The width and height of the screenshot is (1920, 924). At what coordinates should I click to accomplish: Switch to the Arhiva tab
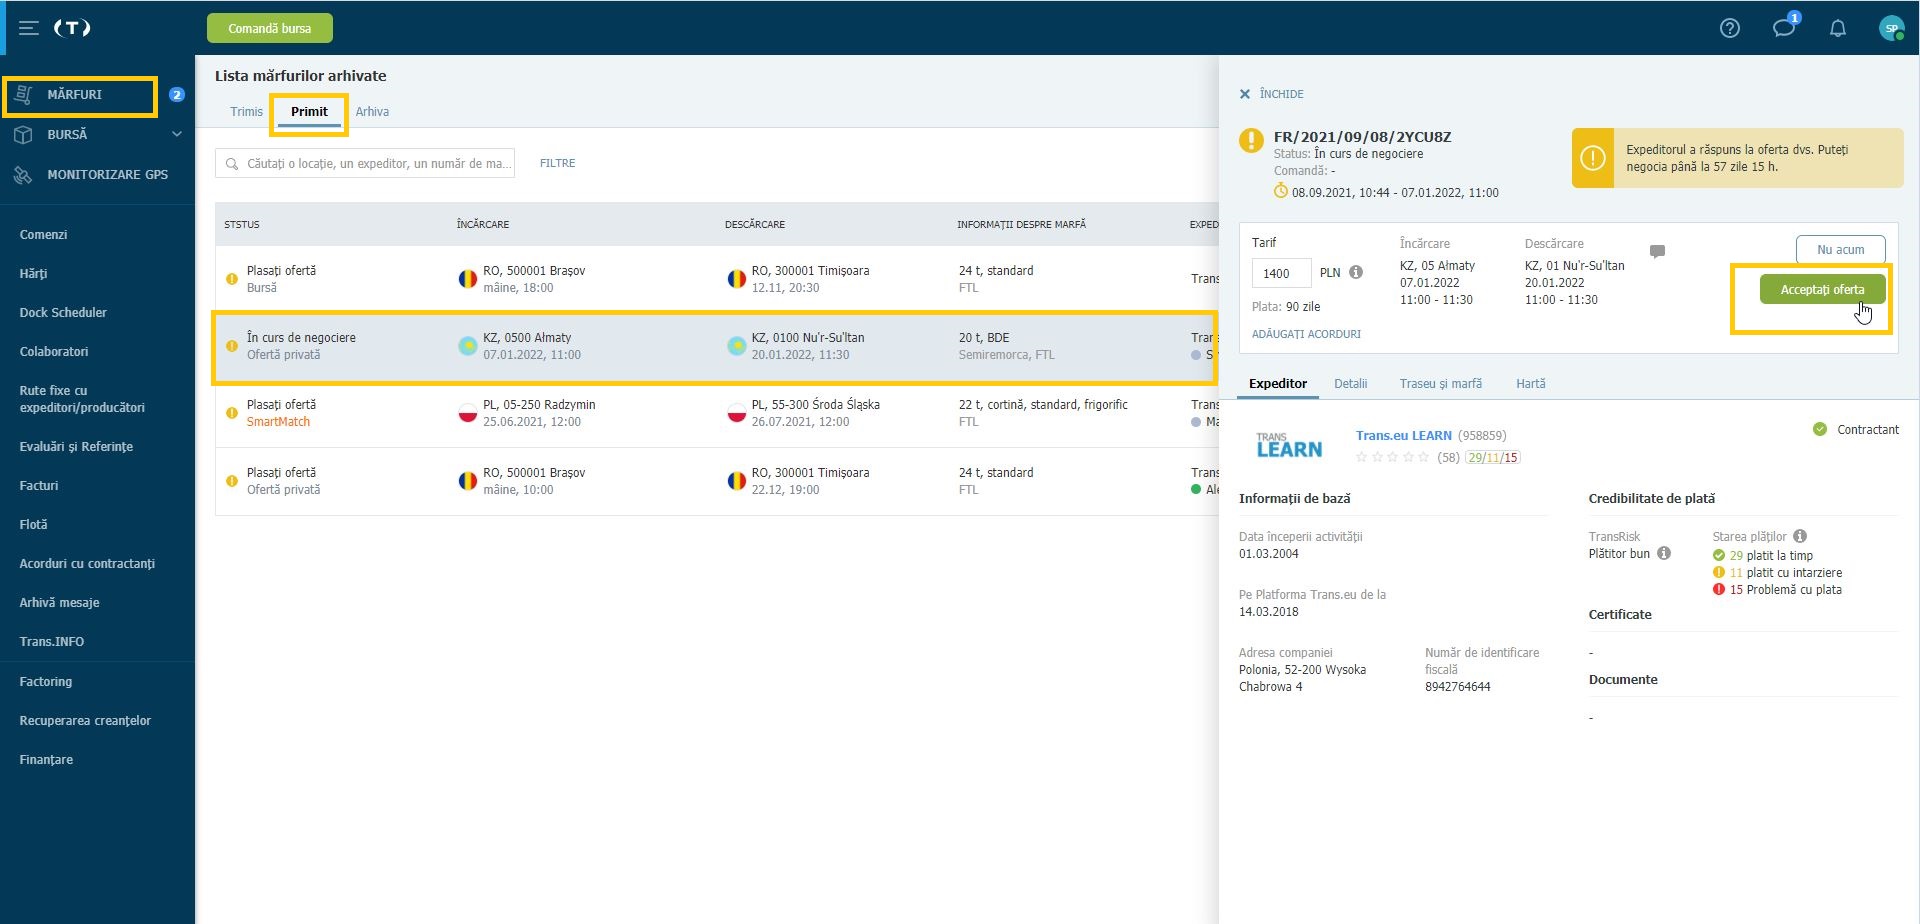coord(372,112)
